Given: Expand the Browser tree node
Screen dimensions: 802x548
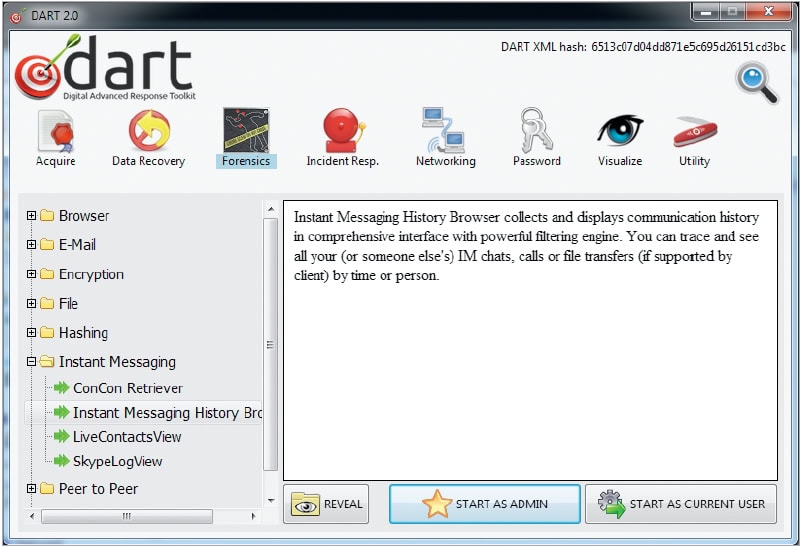Looking at the screenshot, I should click(31, 215).
